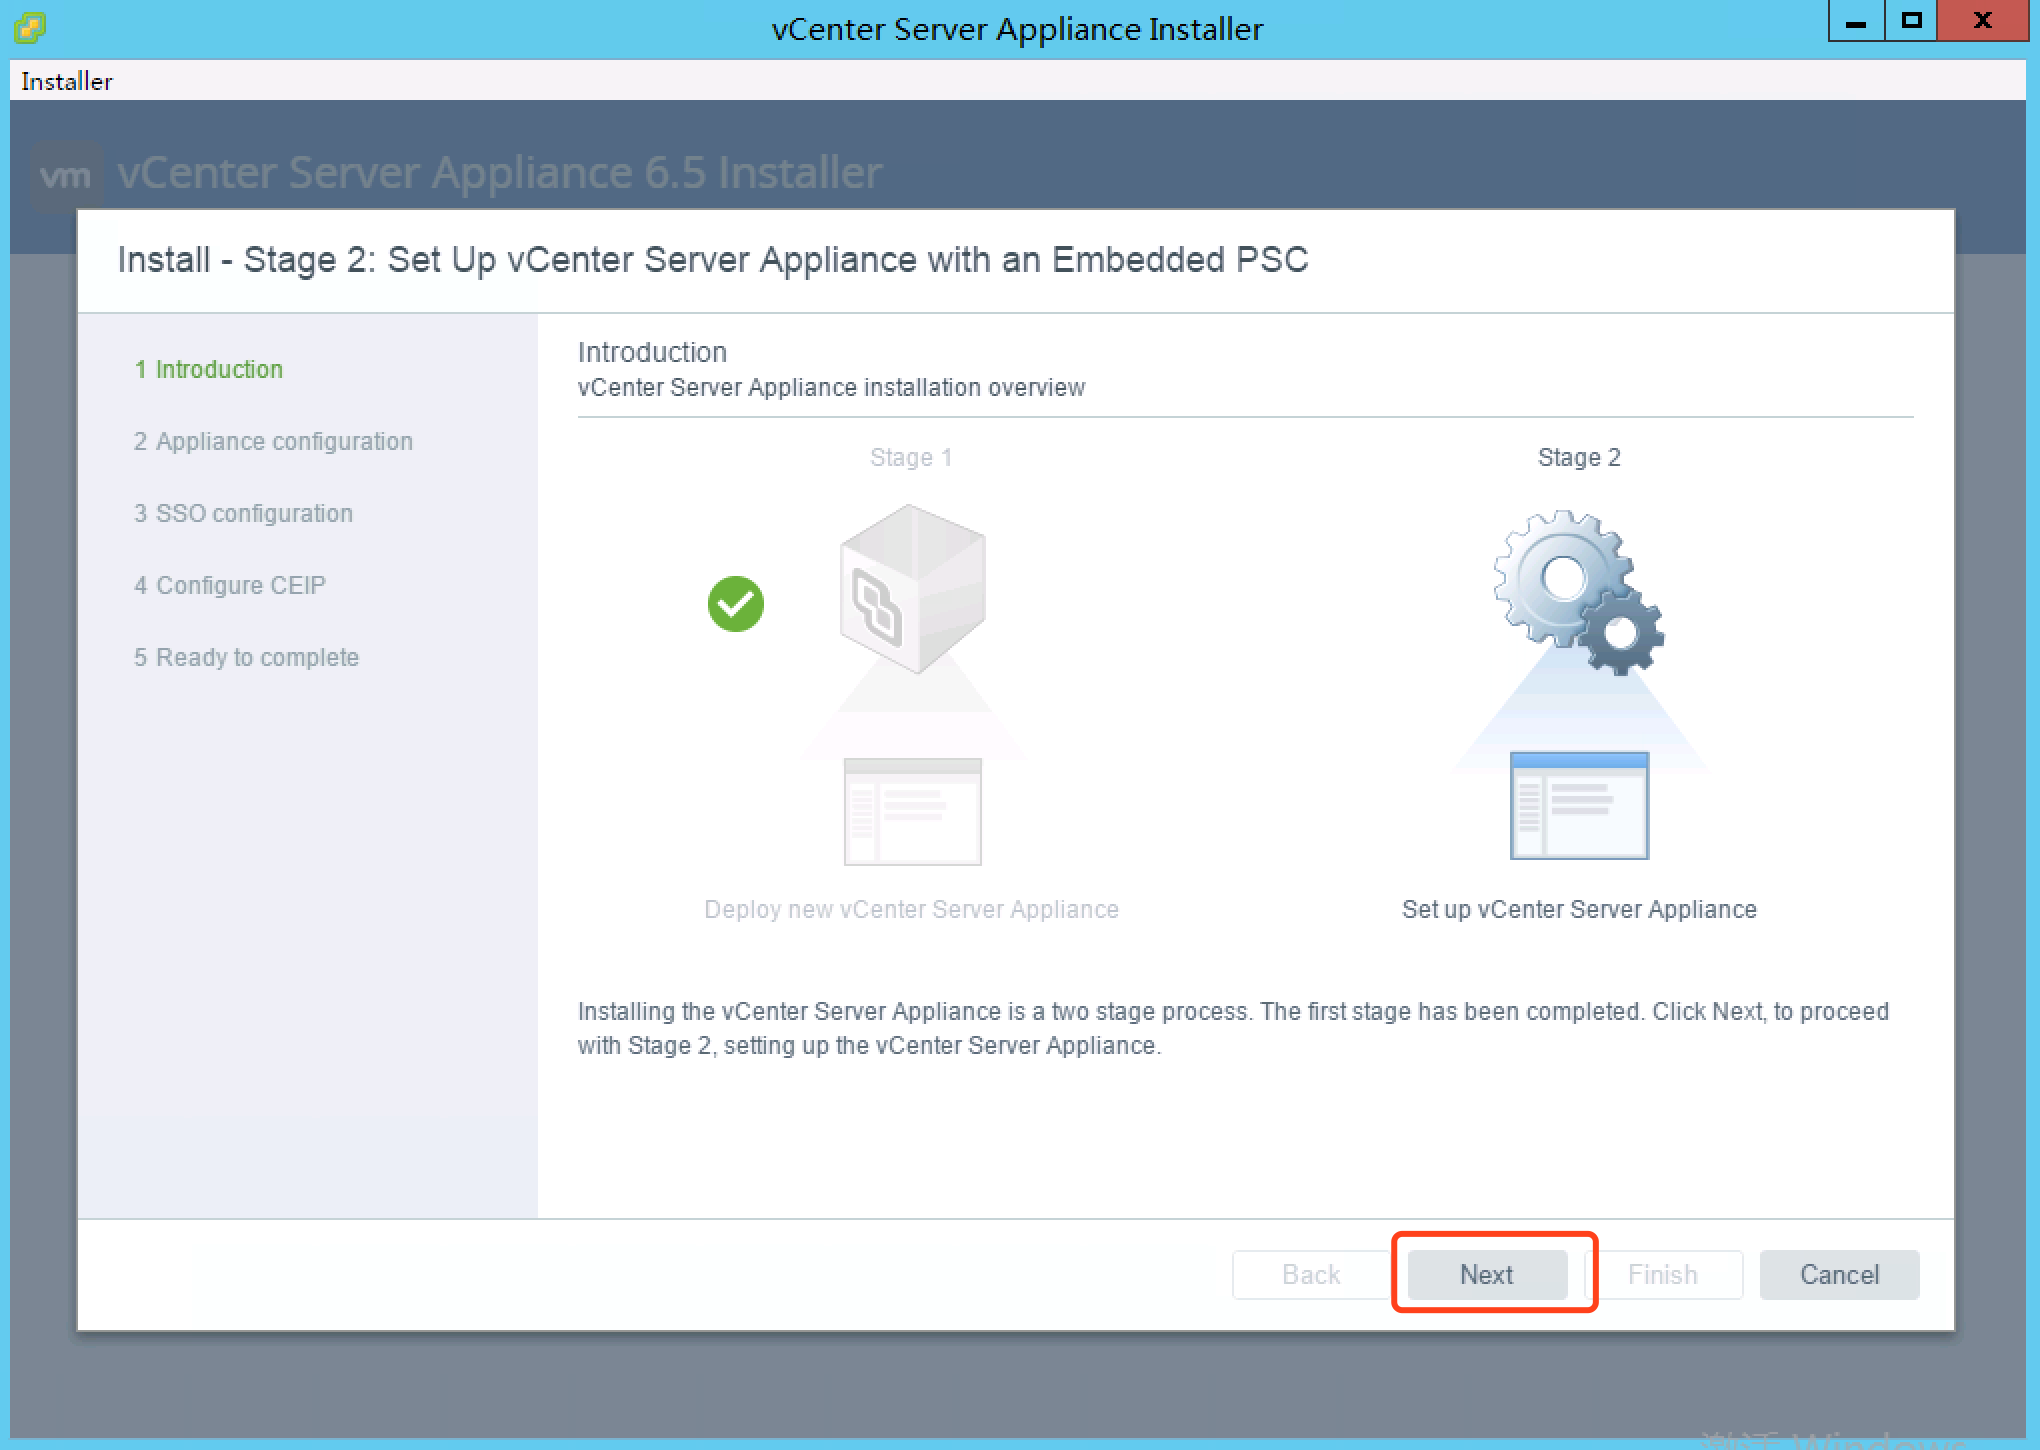The image size is (2040, 1450).
Task: Select step 4 Configure CEIP
Action: [230, 585]
